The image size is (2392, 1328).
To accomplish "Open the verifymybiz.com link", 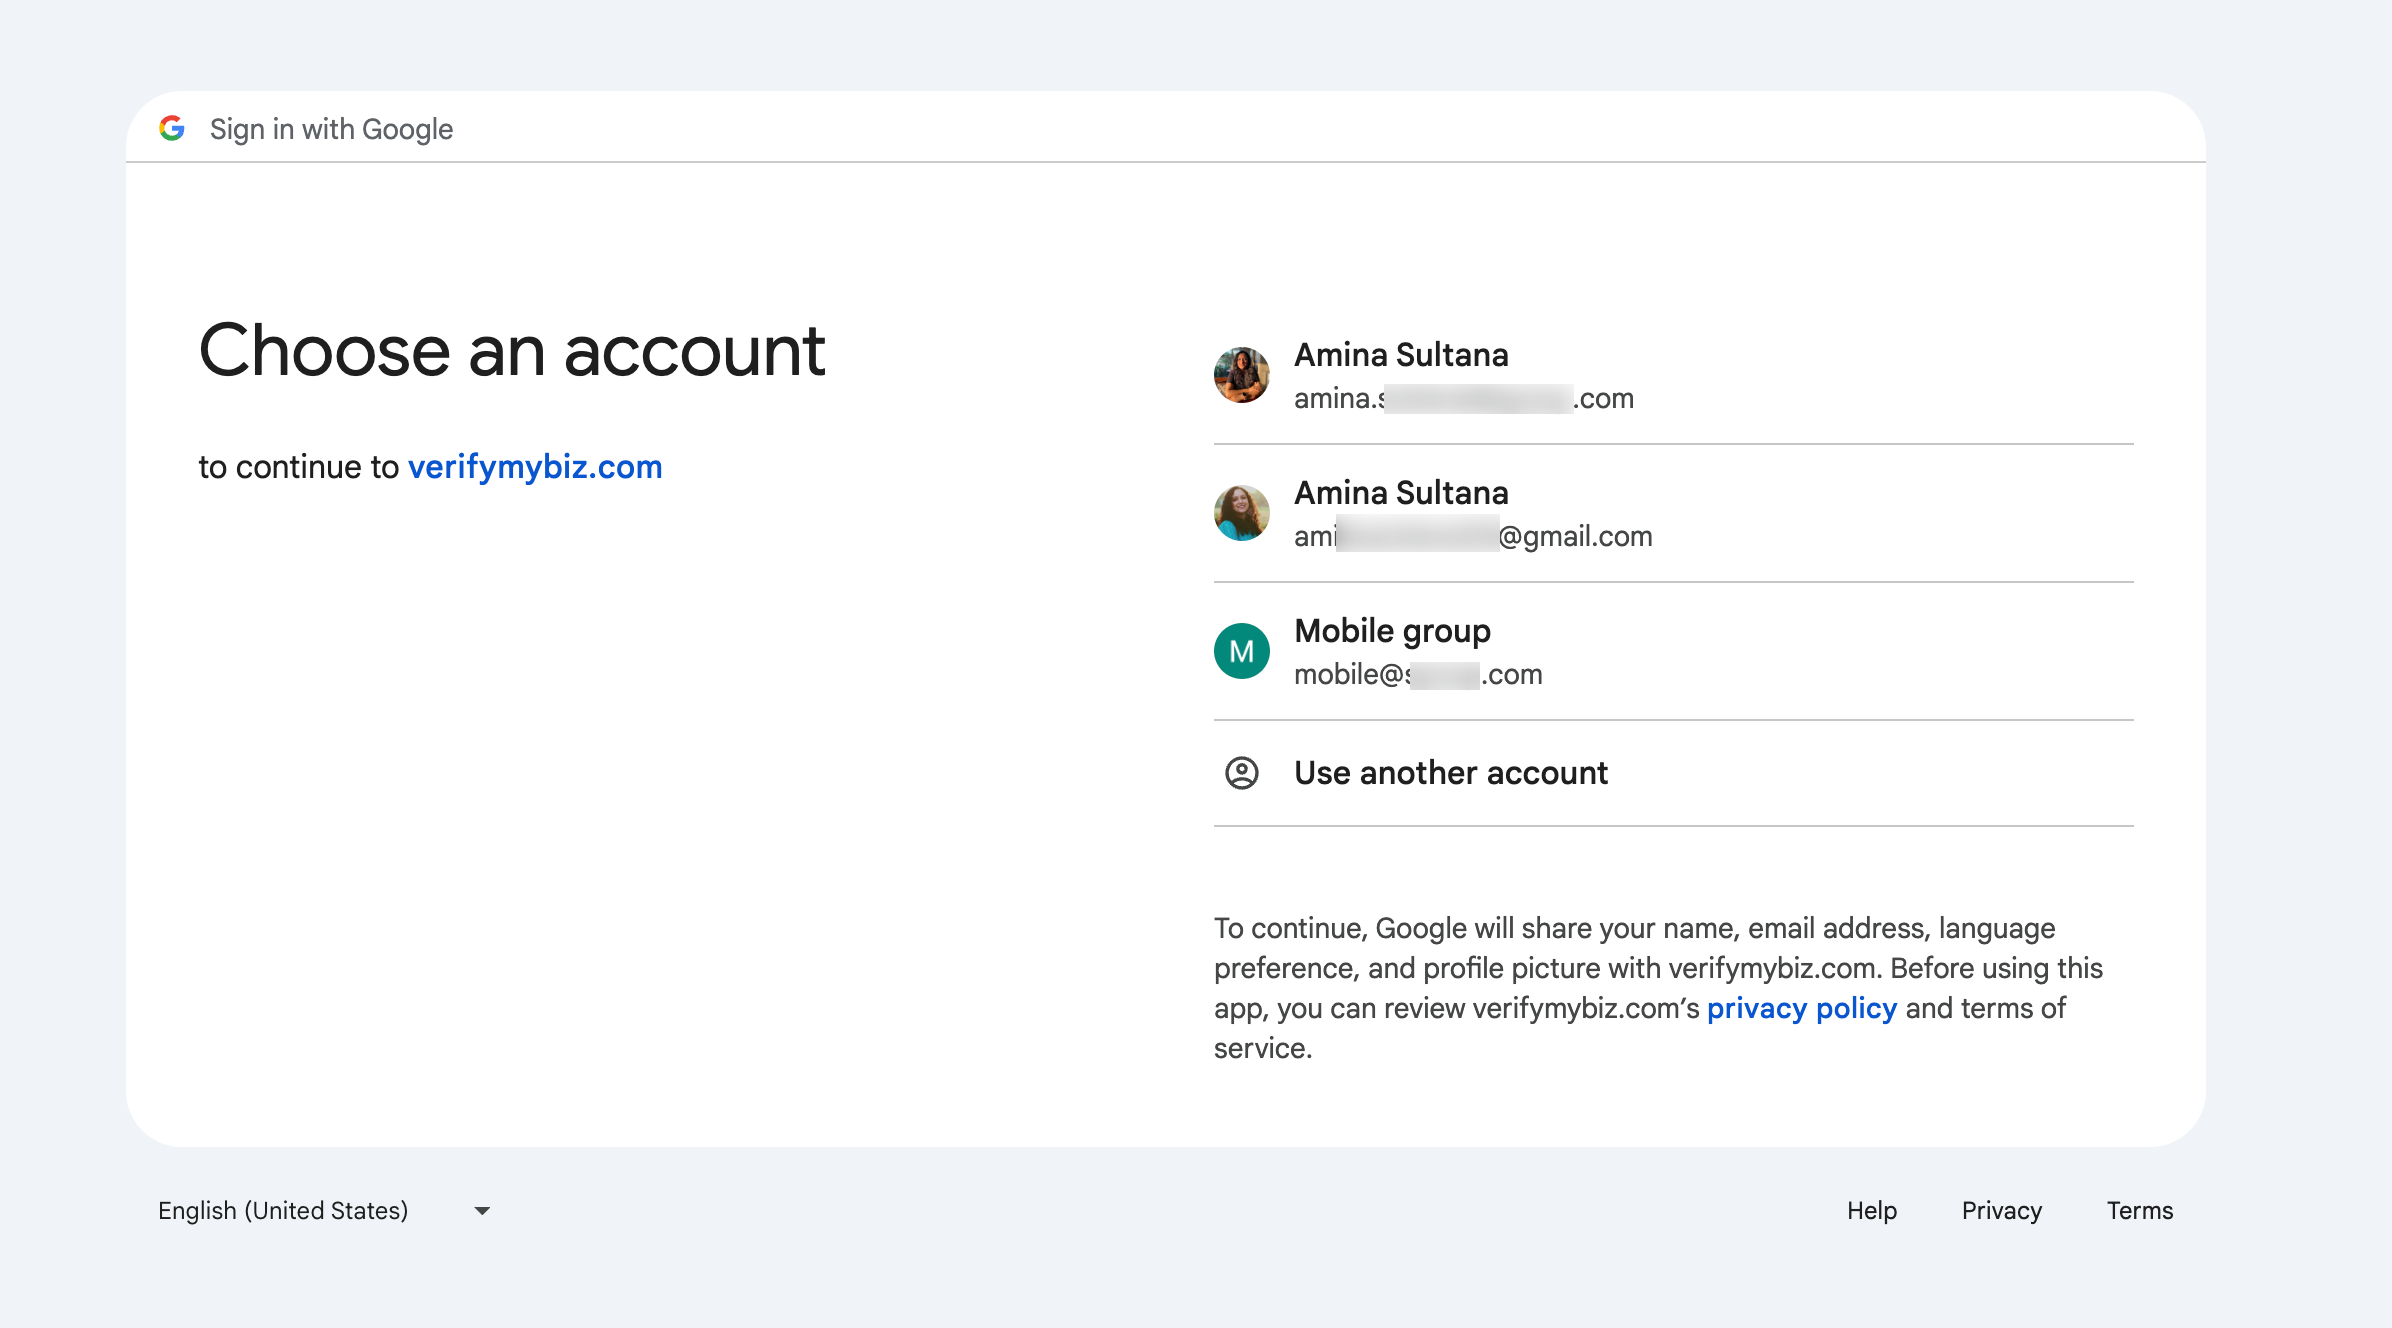I will [x=535, y=467].
